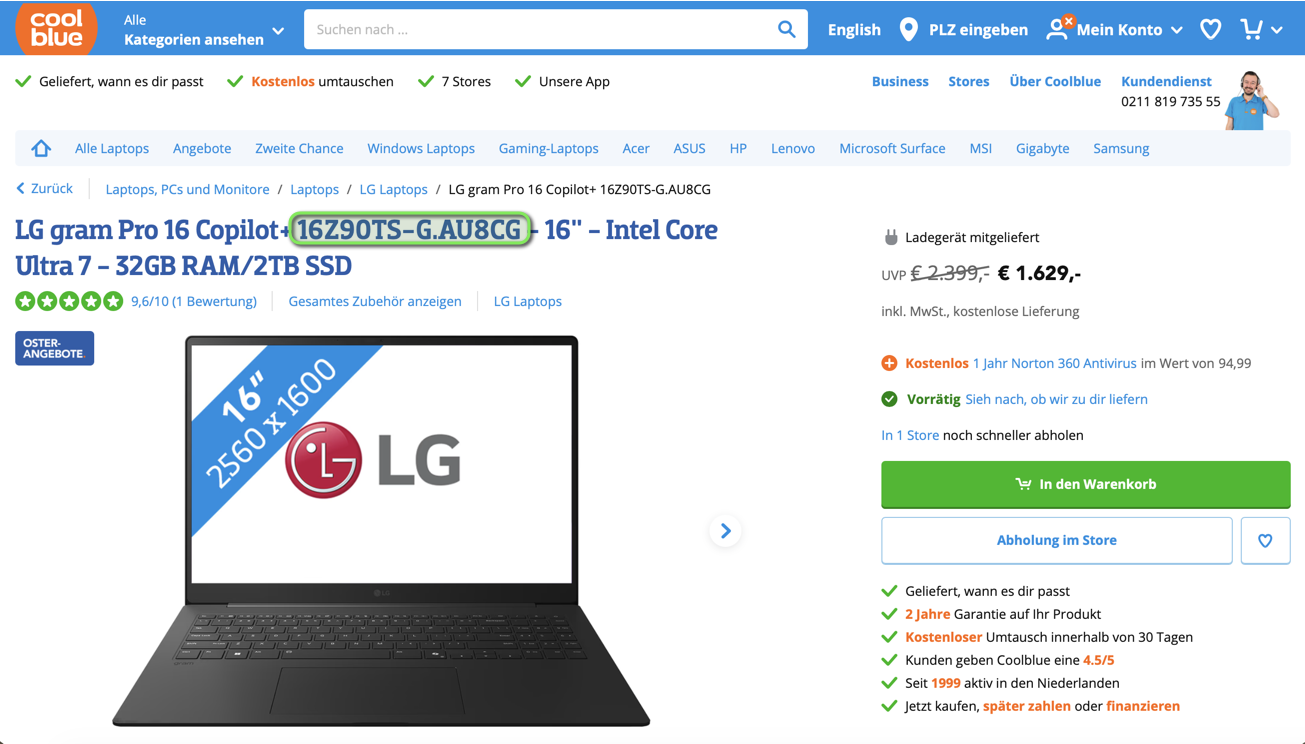Go back via Zurück link
Viewport: 1305px width, 744px height.
click(44, 188)
